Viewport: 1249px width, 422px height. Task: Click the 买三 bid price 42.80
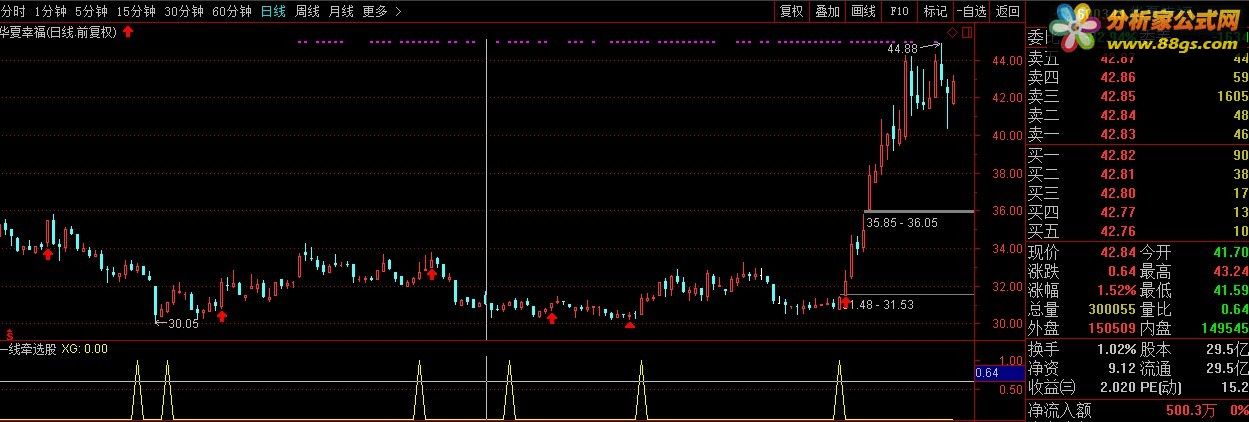tap(1117, 193)
